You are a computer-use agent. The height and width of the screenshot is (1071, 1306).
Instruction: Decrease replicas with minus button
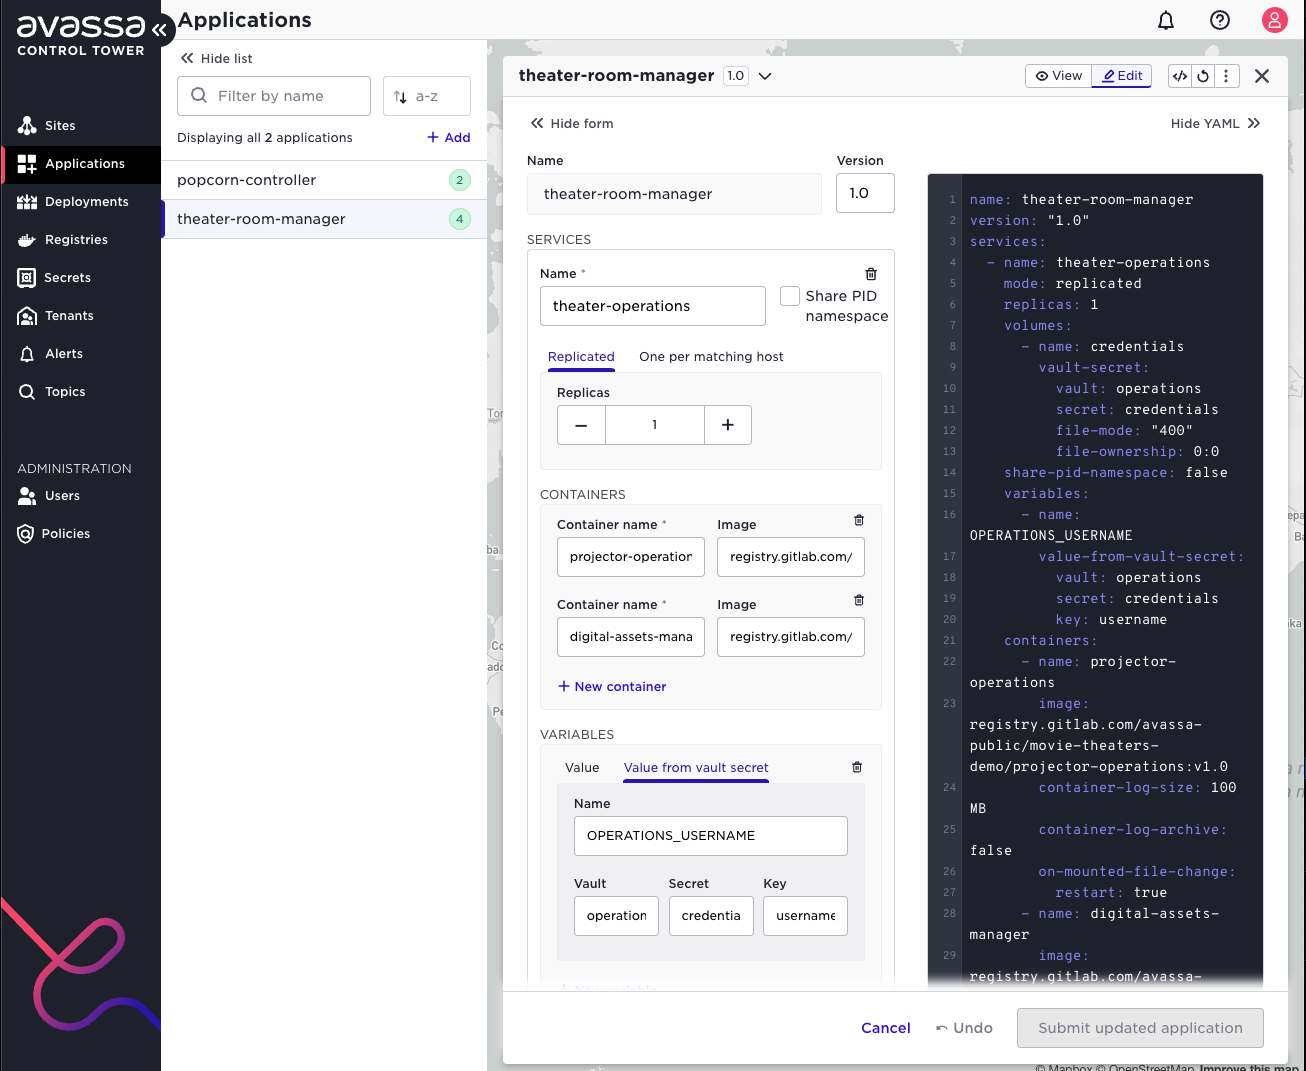581,425
